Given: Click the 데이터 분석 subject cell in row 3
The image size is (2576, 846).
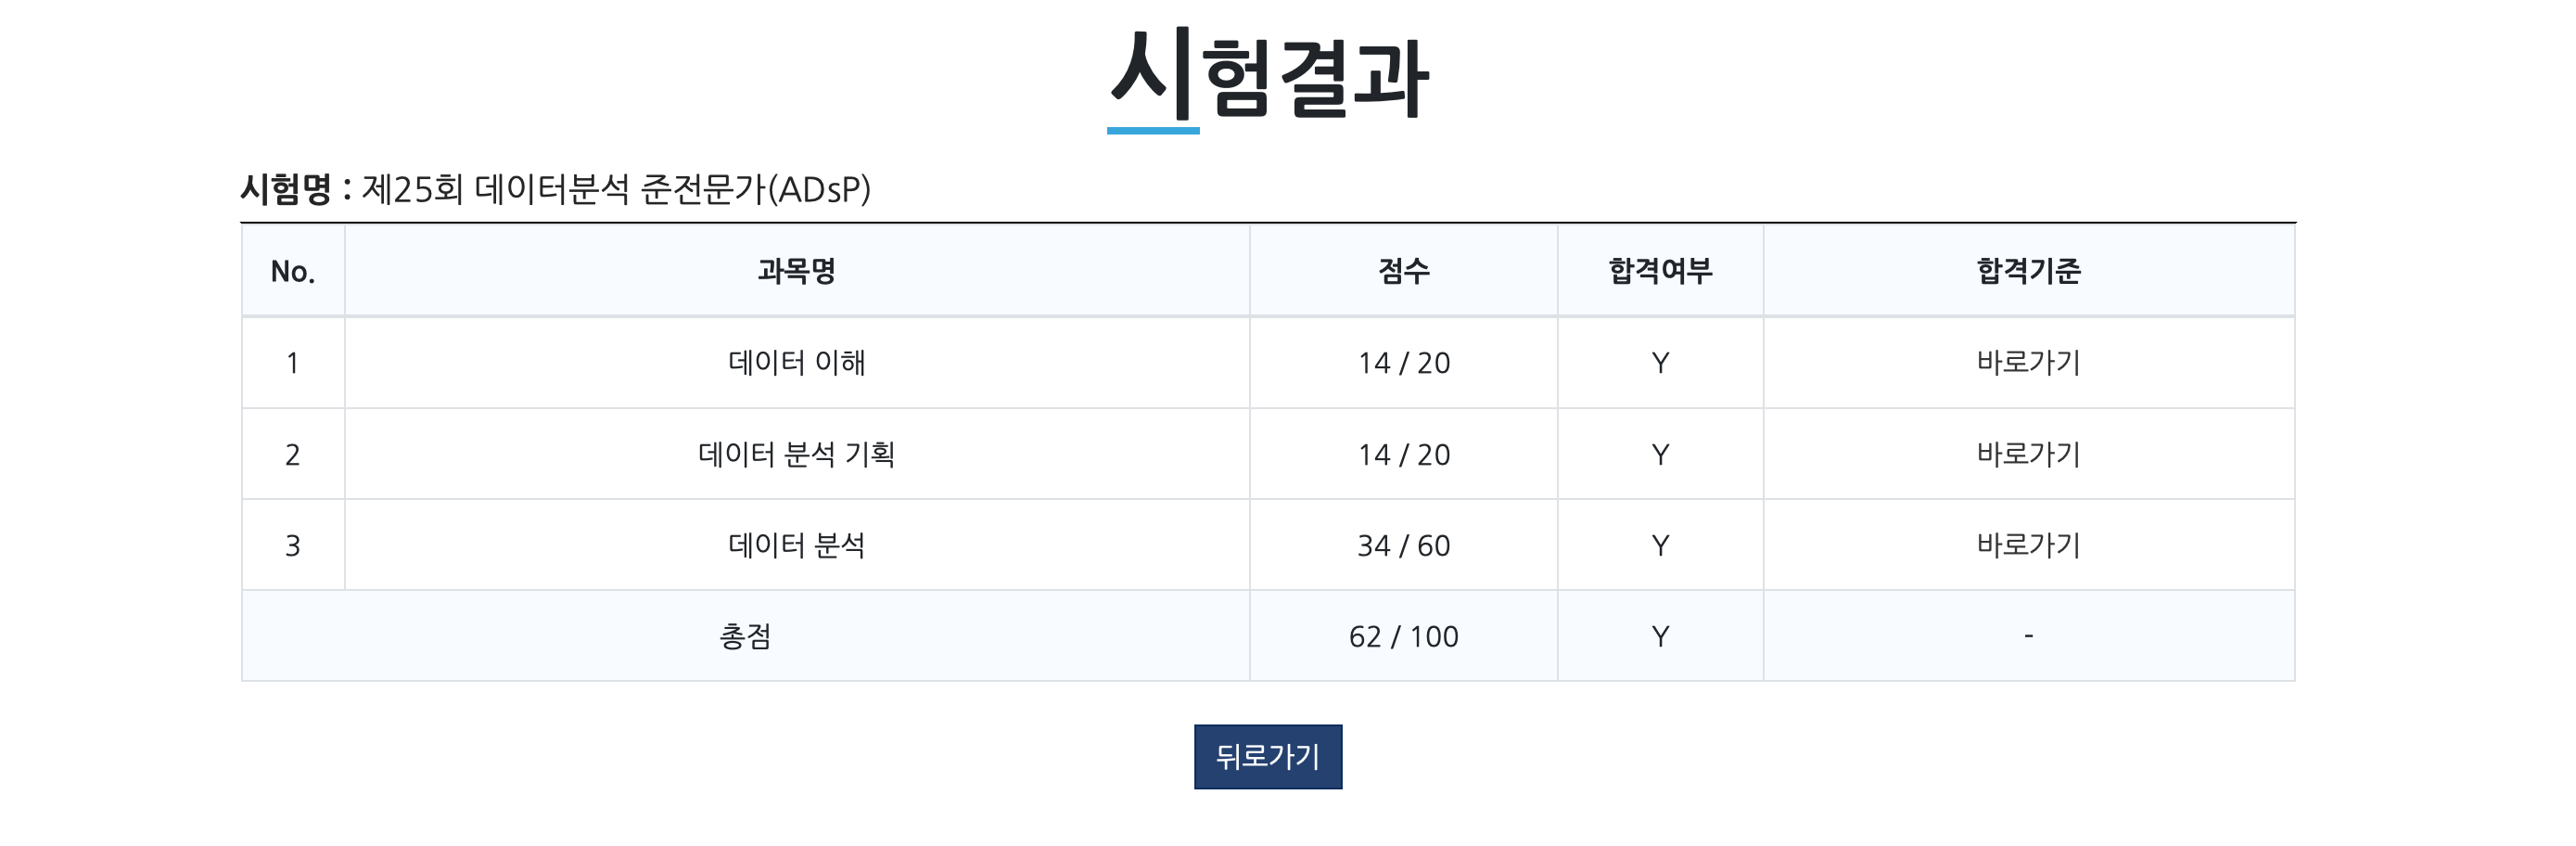Looking at the screenshot, I should (796, 545).
